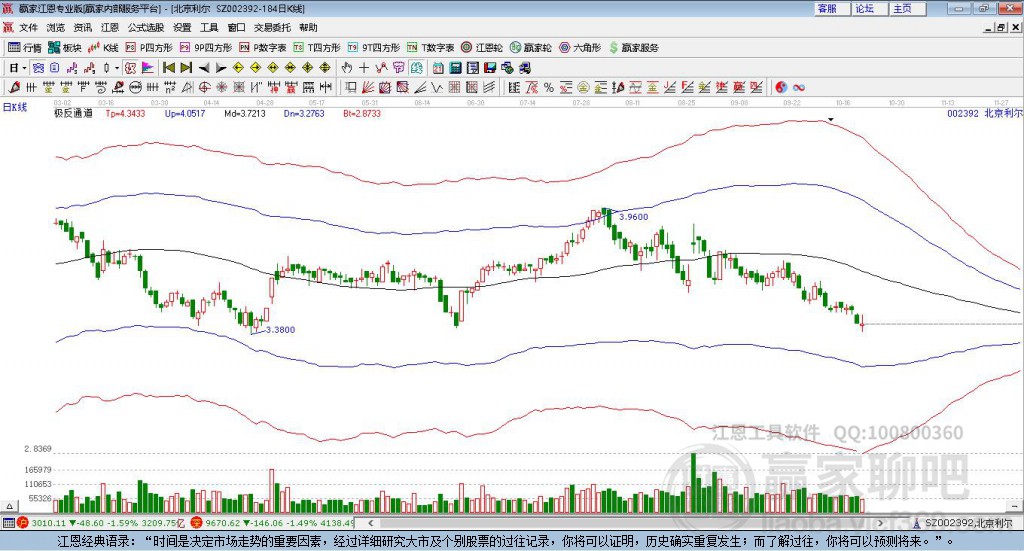1024x551 pixels.
Task: Click the 002392 北京利尔 stock label
Action: 985,113
